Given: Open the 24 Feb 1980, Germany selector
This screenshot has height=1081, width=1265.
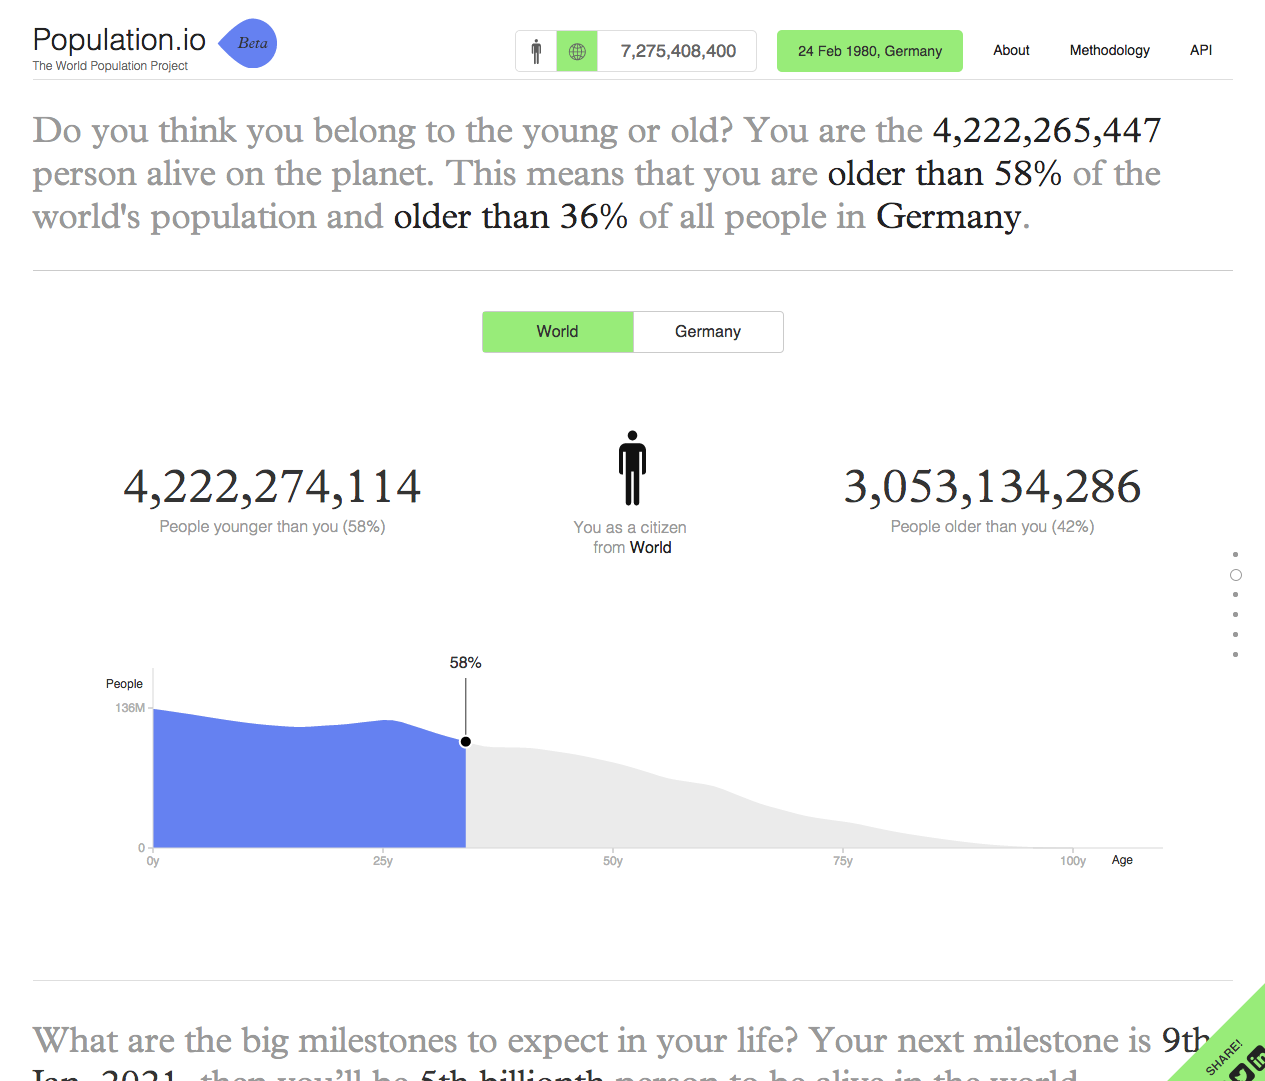Looking at the screenshot, I should tap(869, 51).
